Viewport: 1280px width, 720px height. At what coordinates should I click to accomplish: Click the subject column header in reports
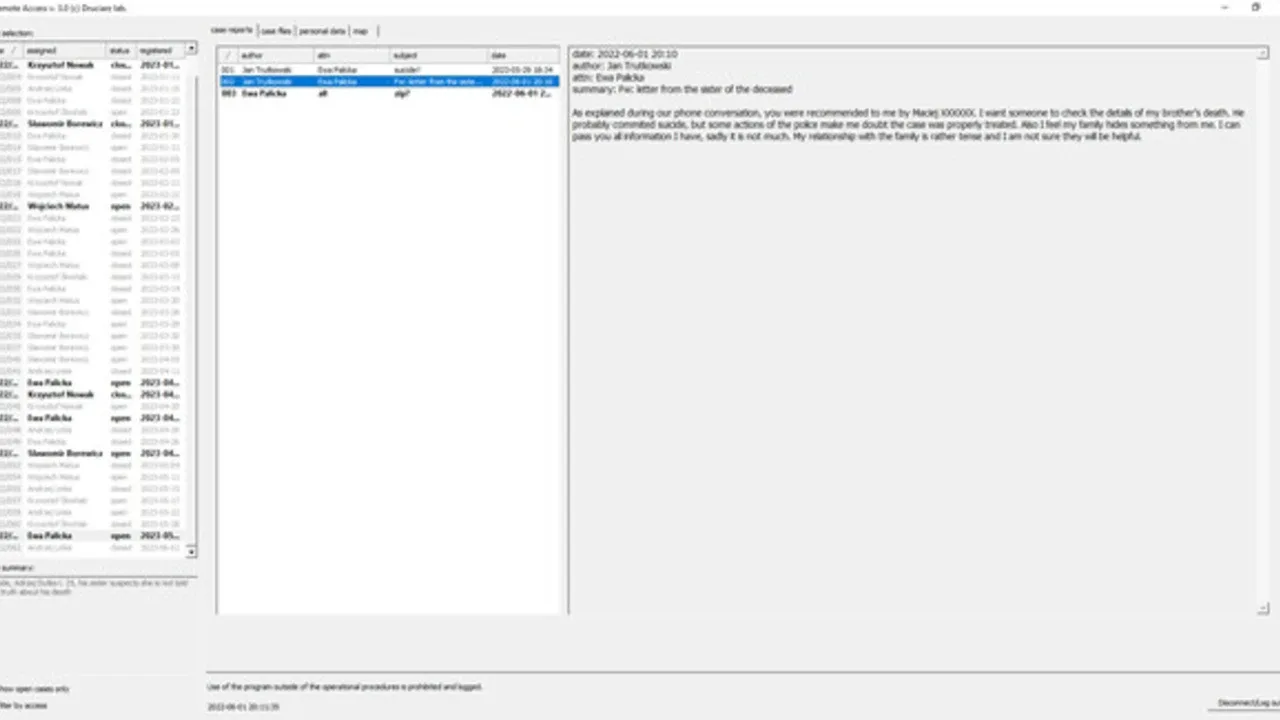[438, 55]
